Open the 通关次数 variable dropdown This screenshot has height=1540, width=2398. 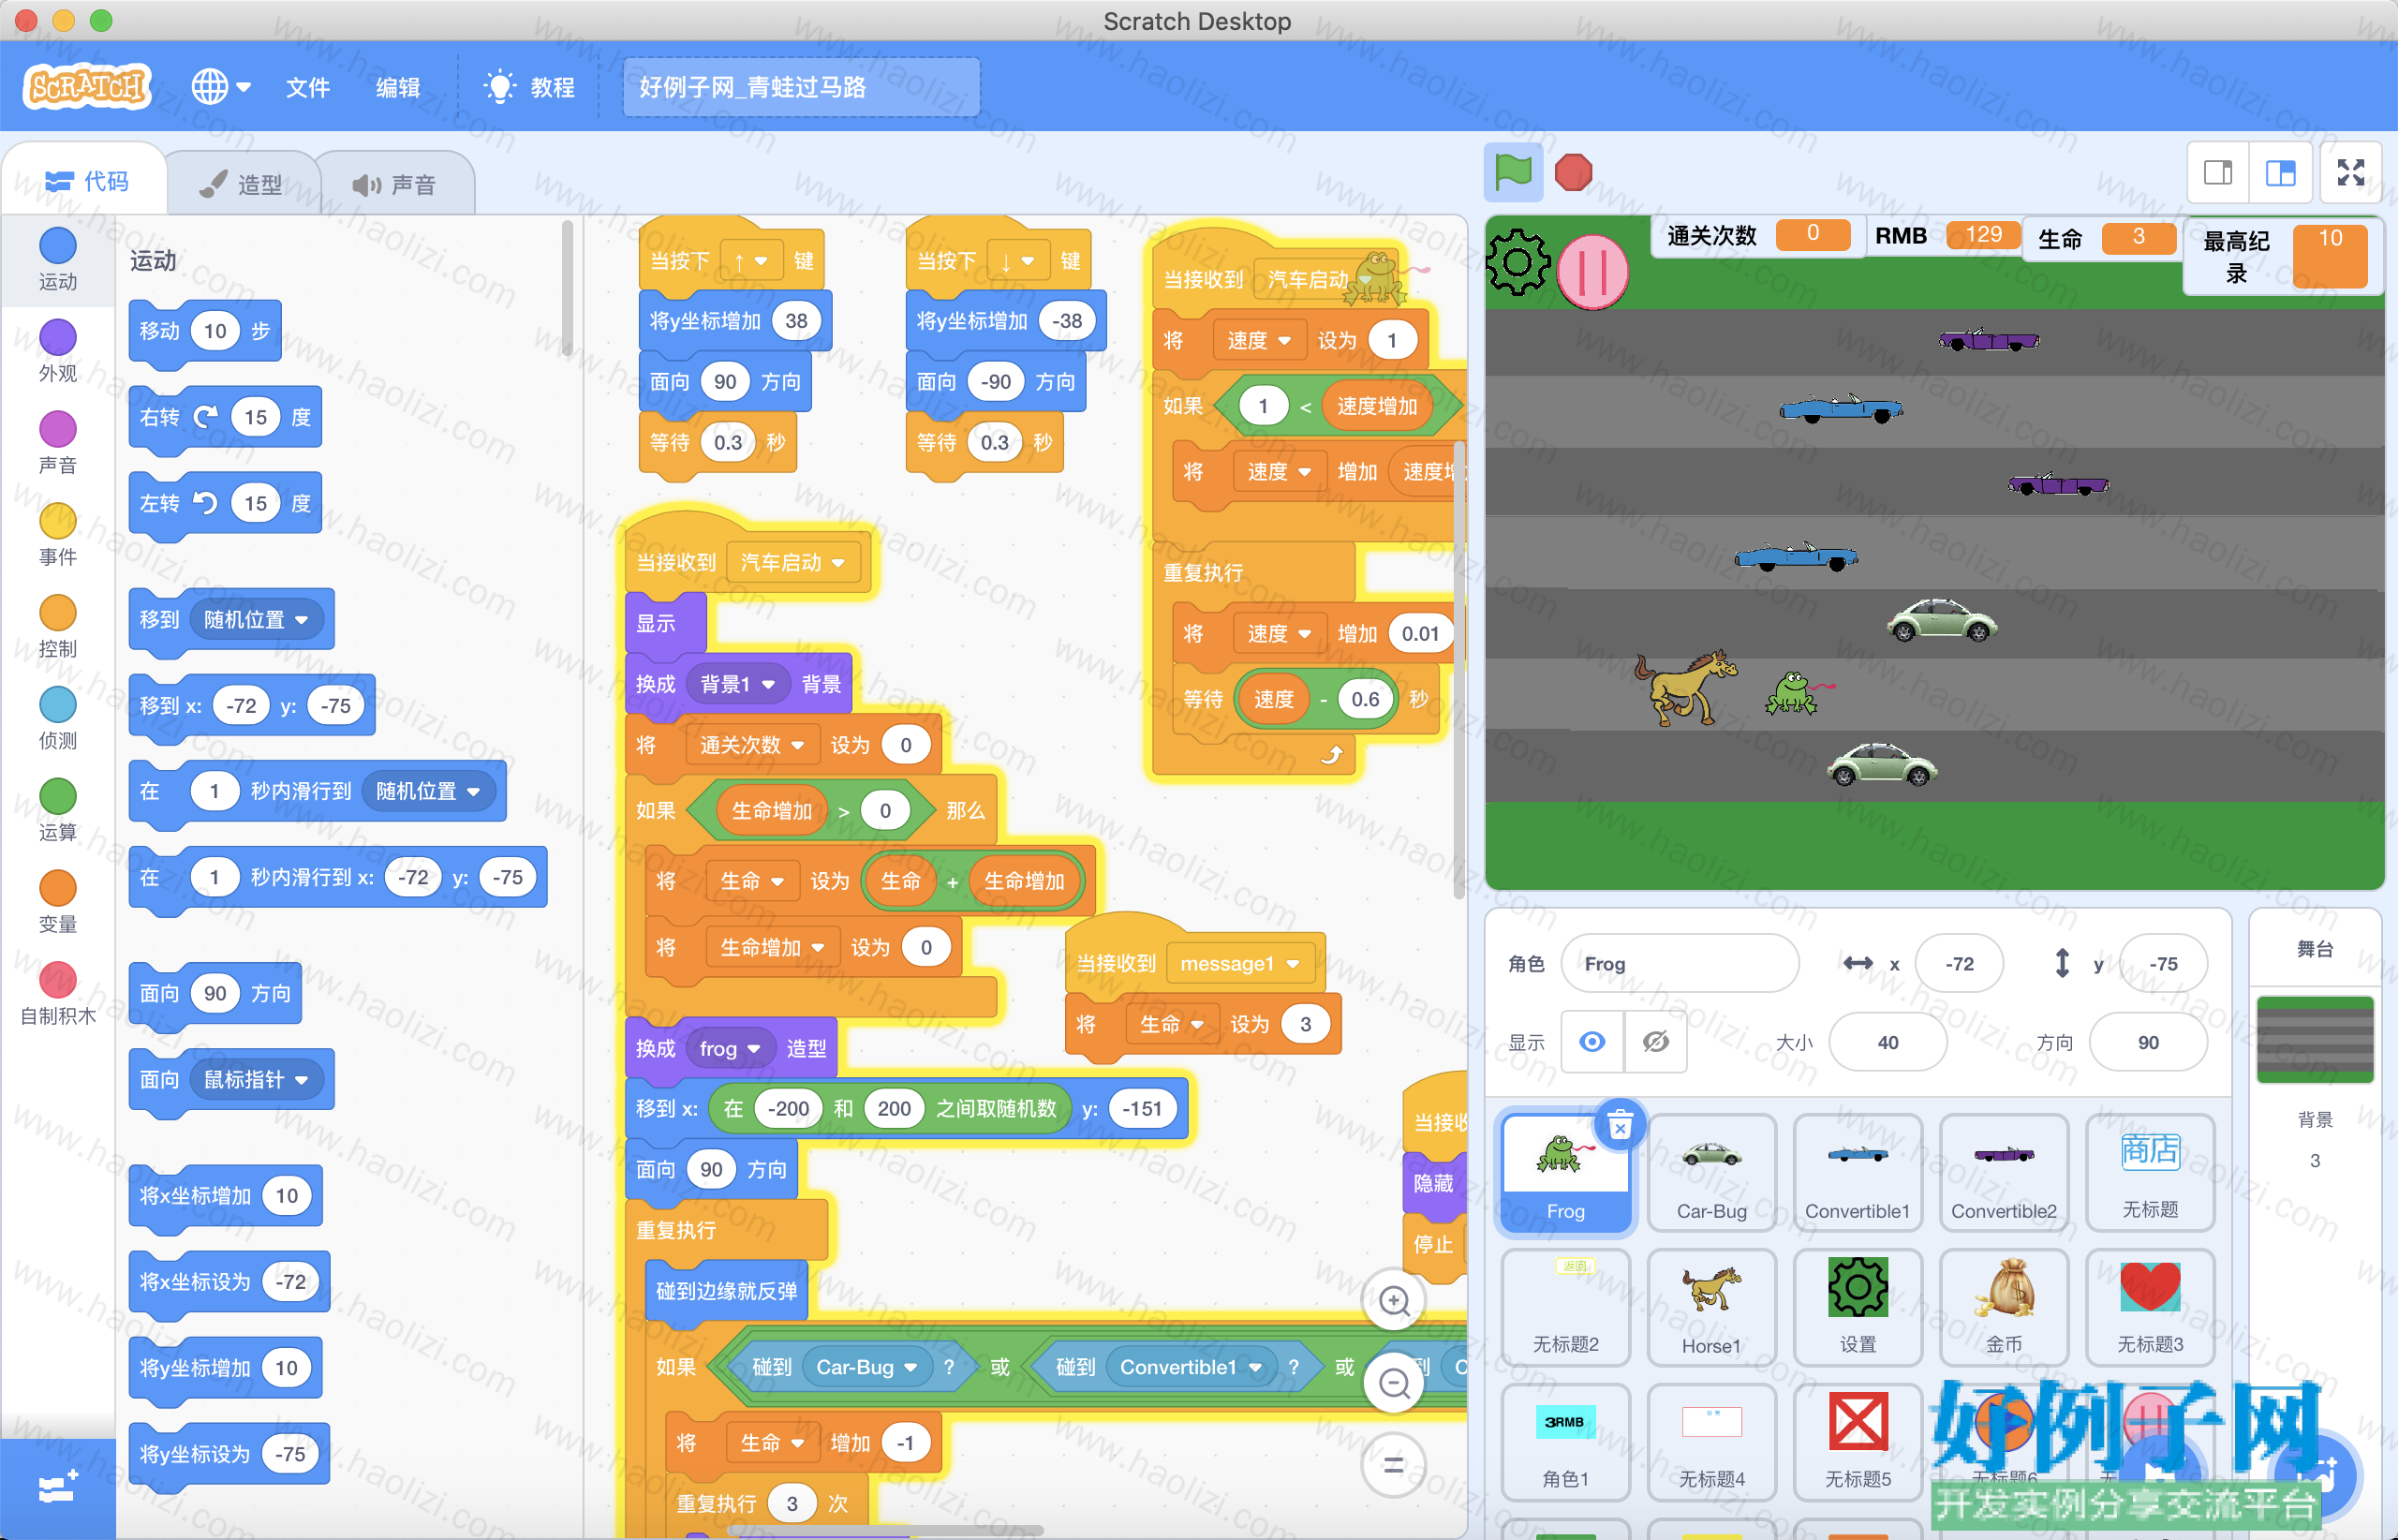click(x=752, y=745)
